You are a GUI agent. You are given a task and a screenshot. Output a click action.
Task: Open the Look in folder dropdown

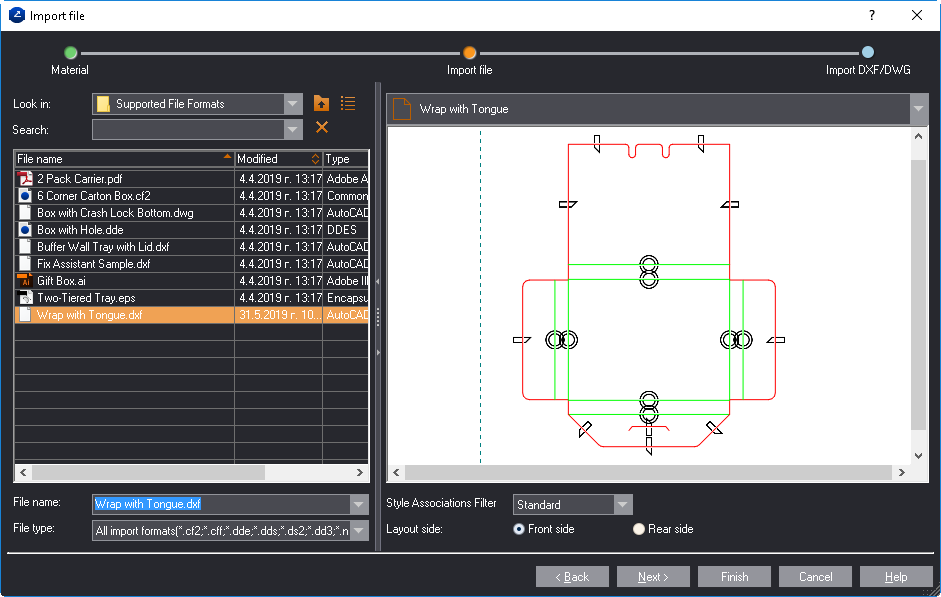tap(293, 104)
